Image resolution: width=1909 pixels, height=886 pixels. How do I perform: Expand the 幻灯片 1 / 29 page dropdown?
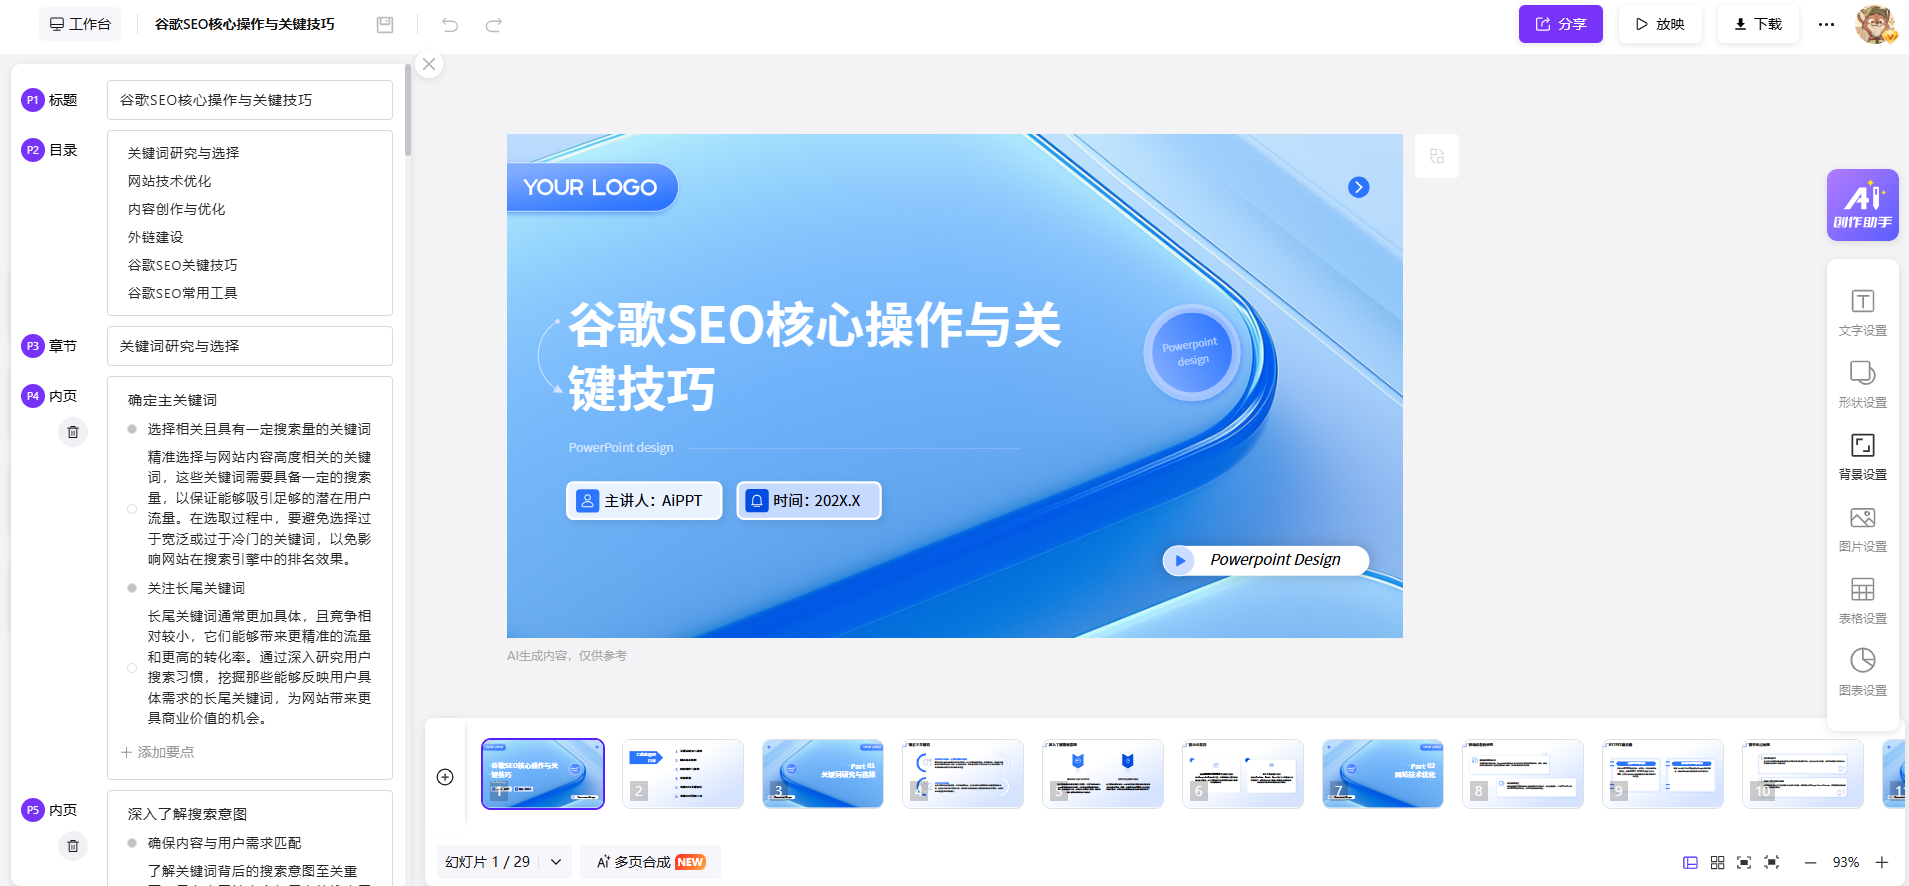[556, 862]
